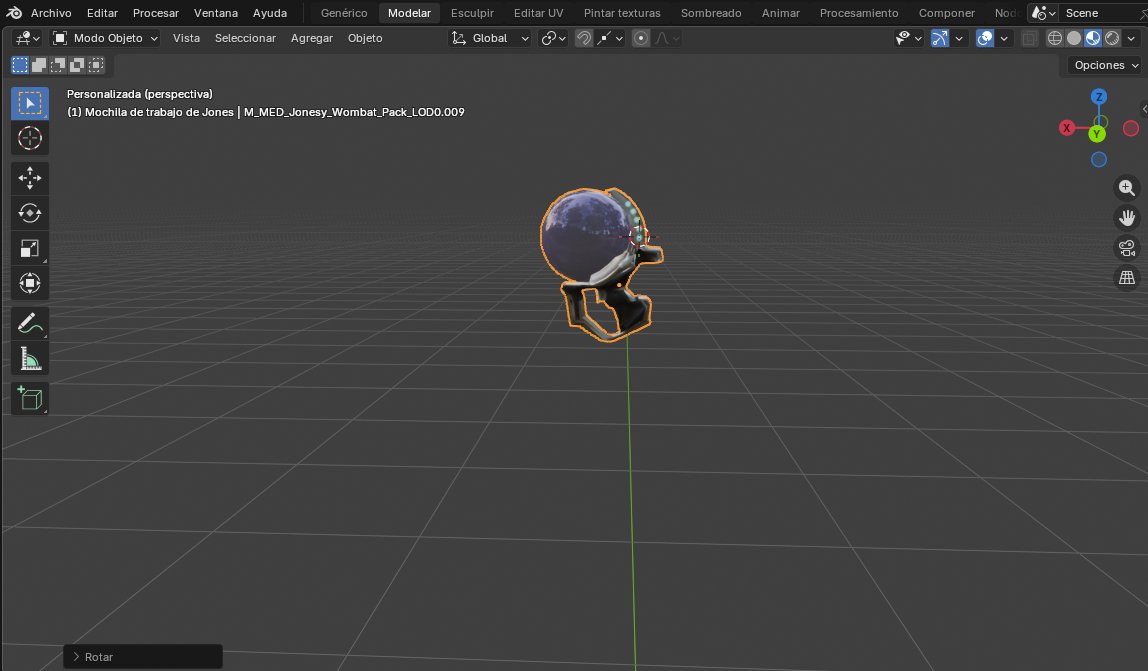Switch perspective/orthographic grid icon
This screenshot has height=671, width=1148.
pos(1127,278)
